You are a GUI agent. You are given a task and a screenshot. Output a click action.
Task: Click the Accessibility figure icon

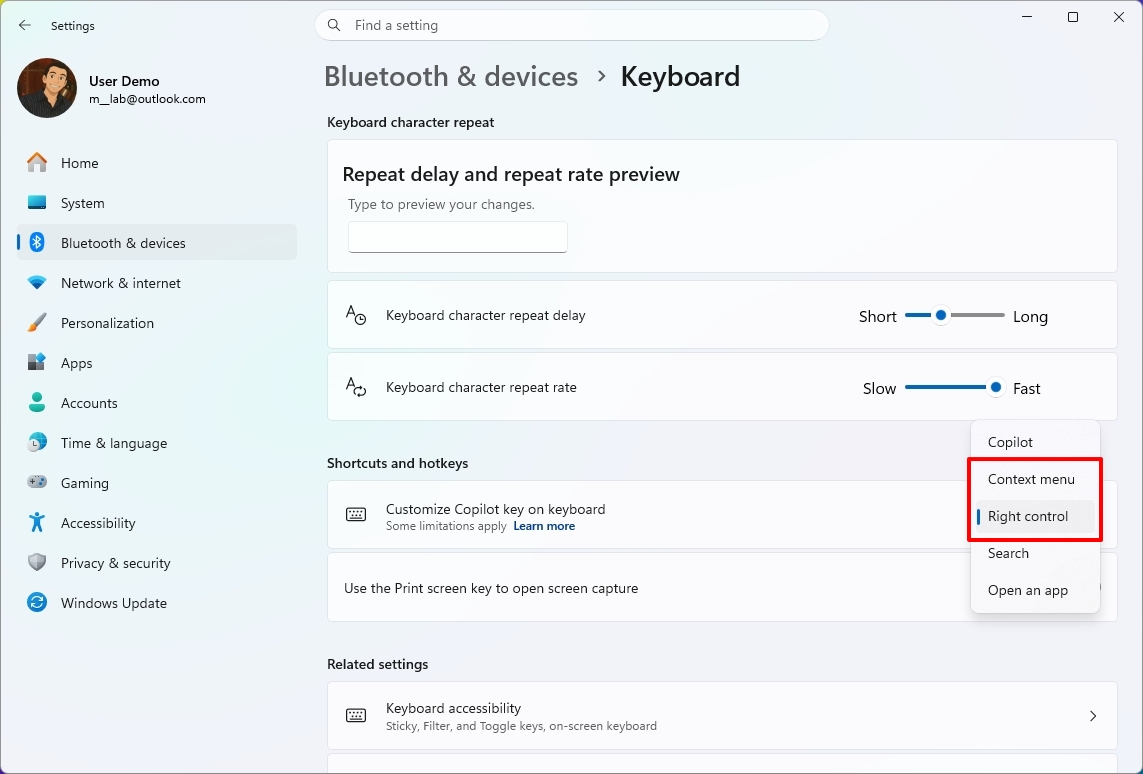tap(37, 523)
